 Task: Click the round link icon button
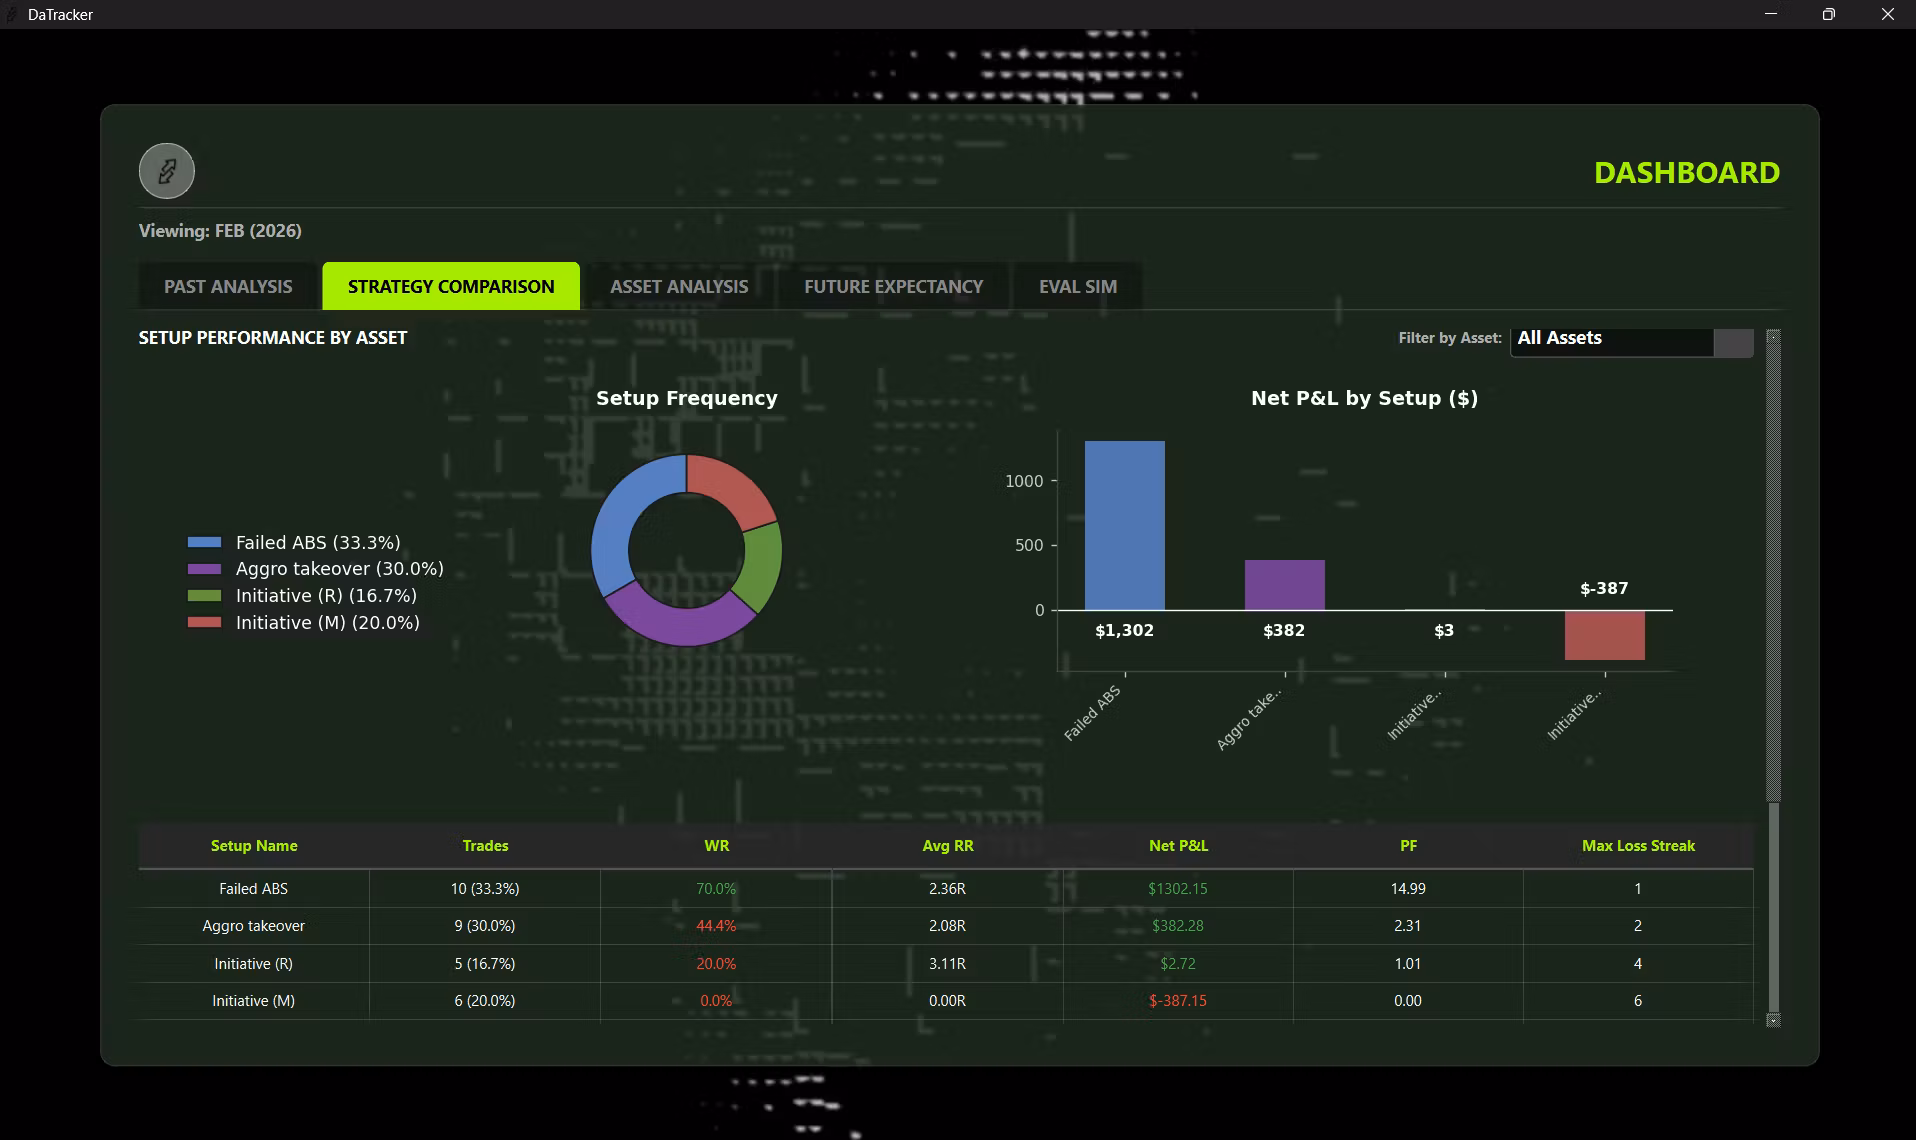click(166, 171)
